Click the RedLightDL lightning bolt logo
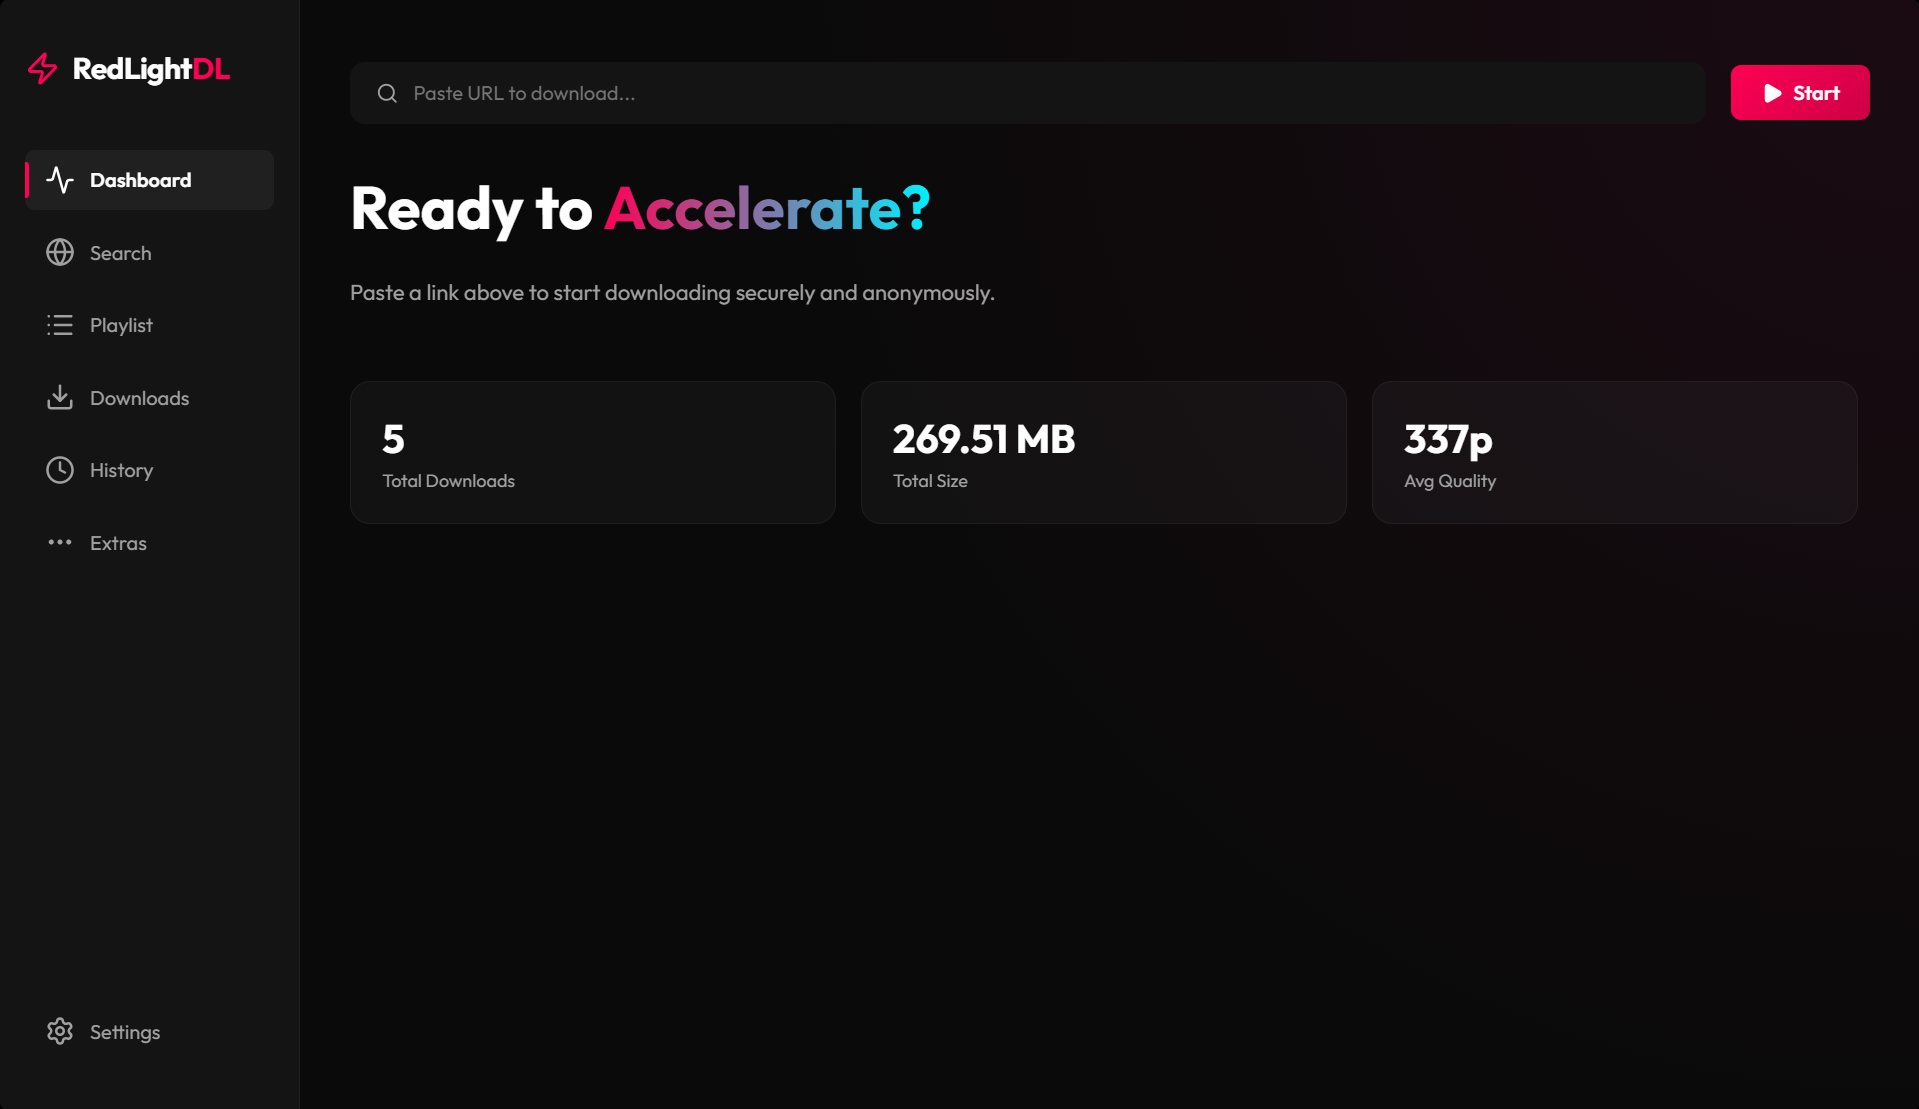This screenshot has height=1109, width=1919. click(42, 69)
